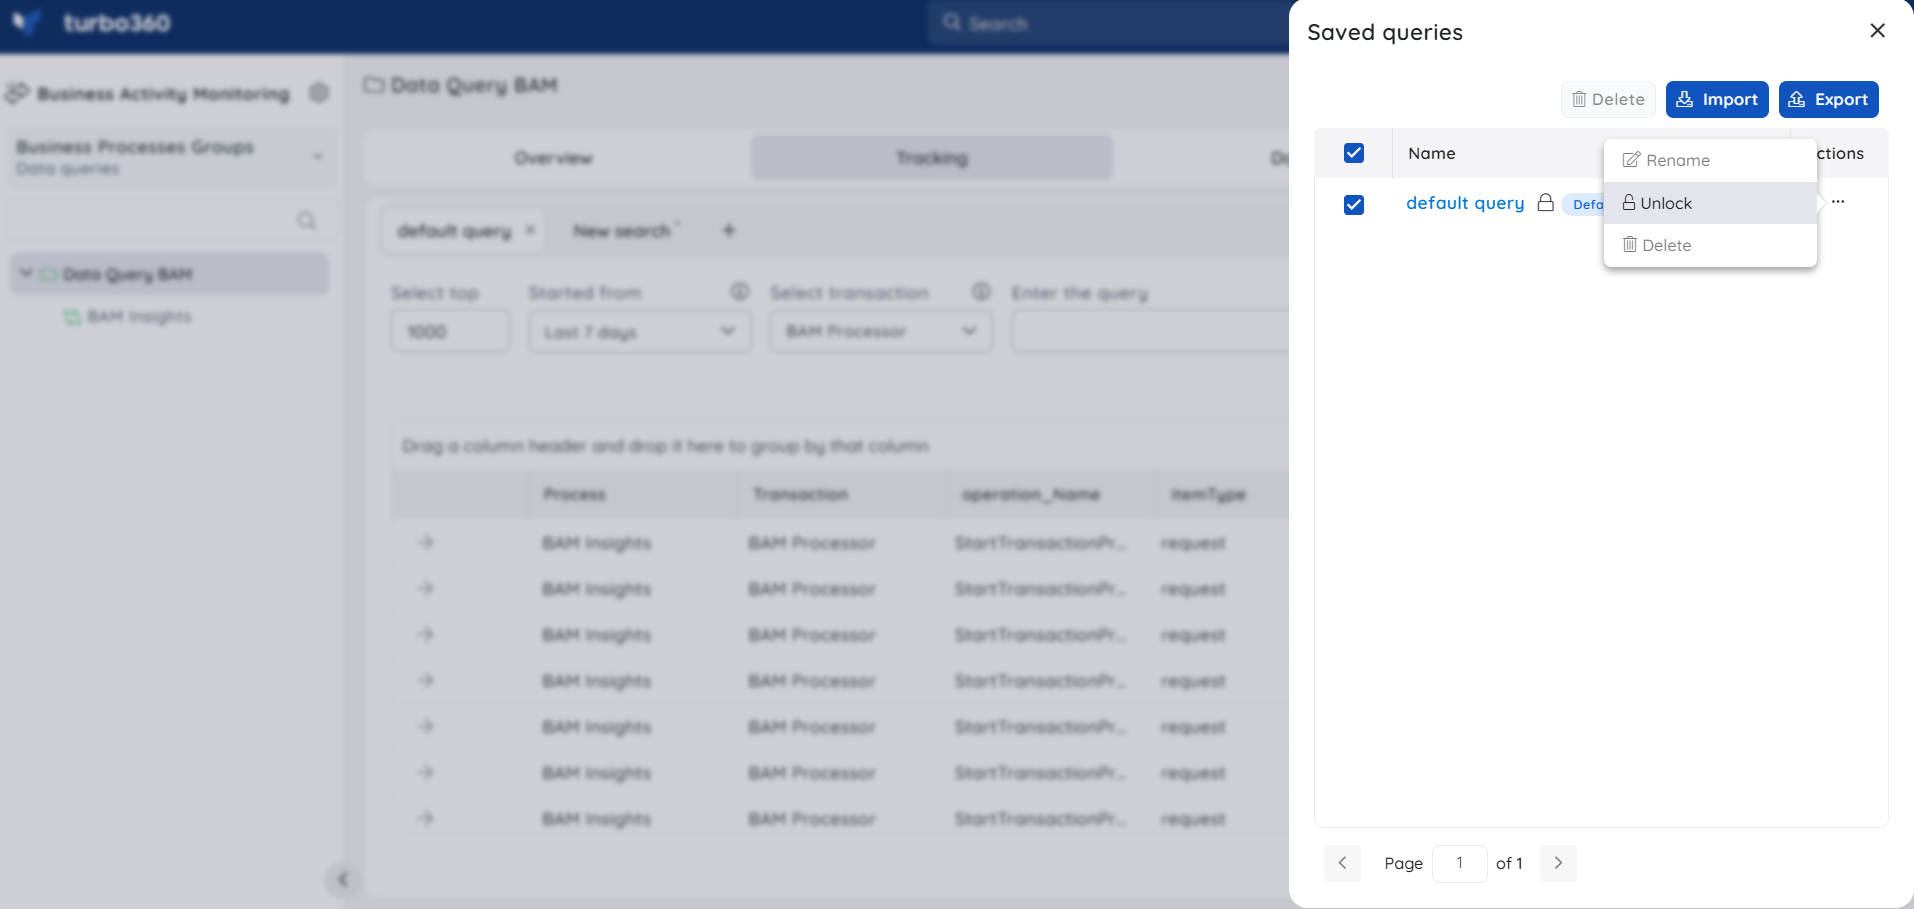The height and width of the screenshot is (909, 1914).
Task: Click the Data Query BAM folder icon in breadcrumb
Action: click(374, 85)
